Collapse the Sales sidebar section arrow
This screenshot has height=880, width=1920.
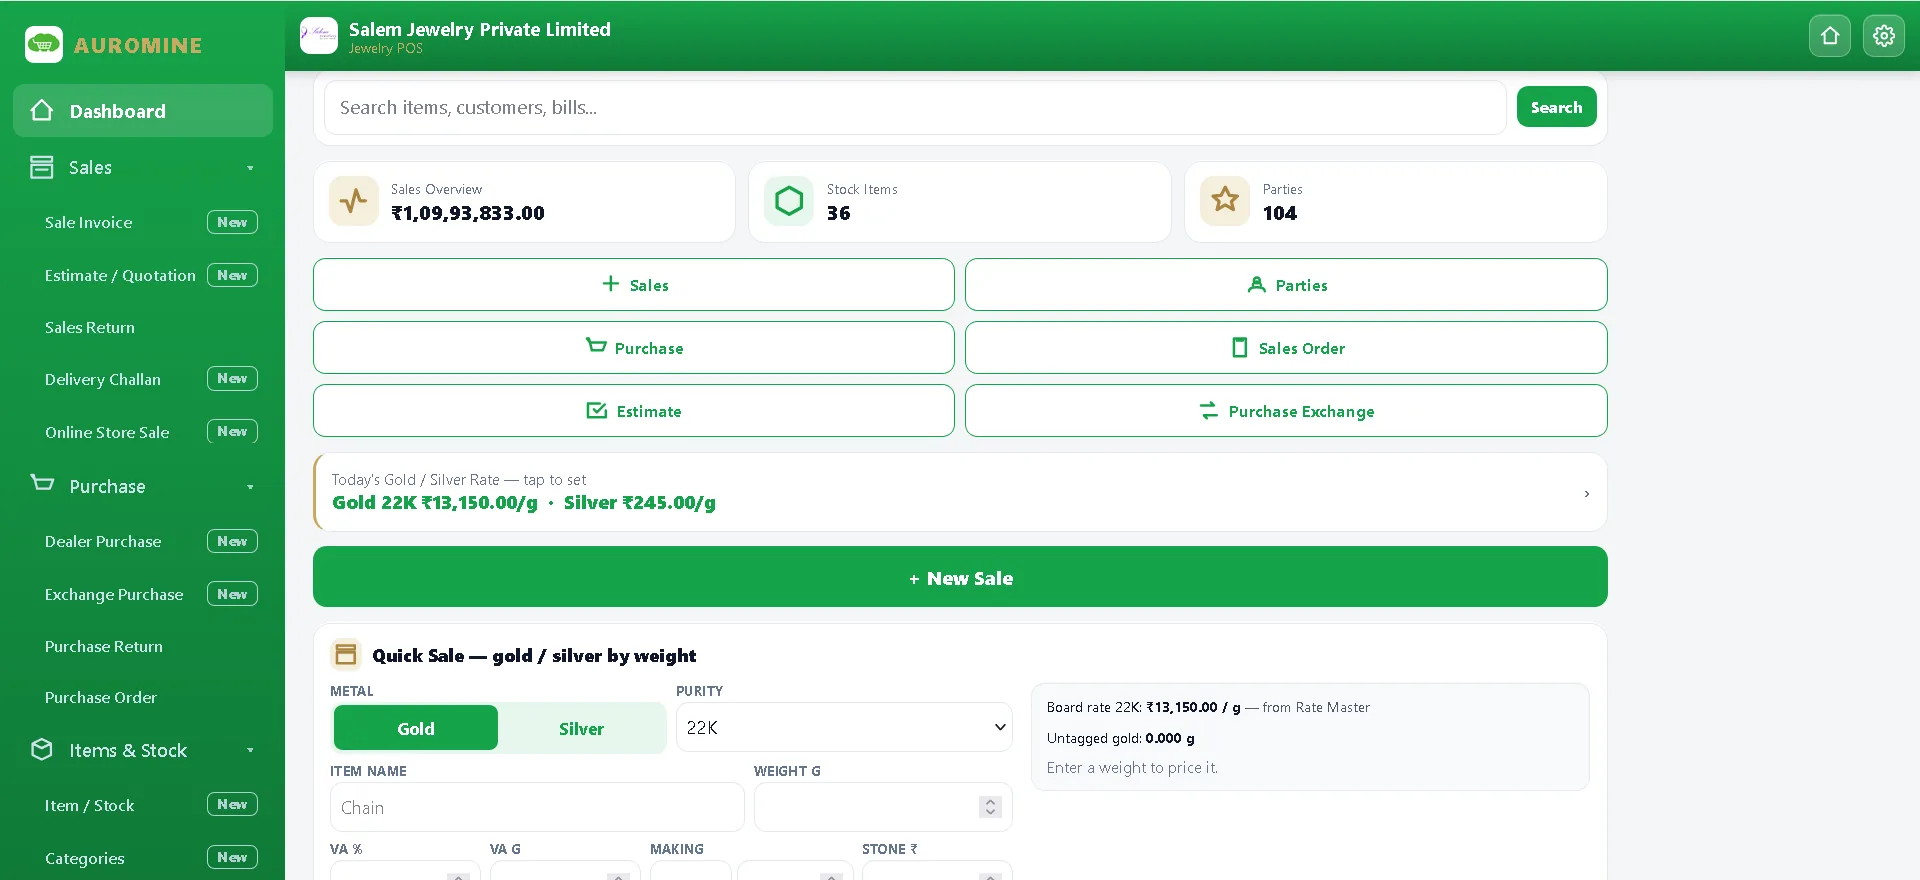click(x=250, y=168)
